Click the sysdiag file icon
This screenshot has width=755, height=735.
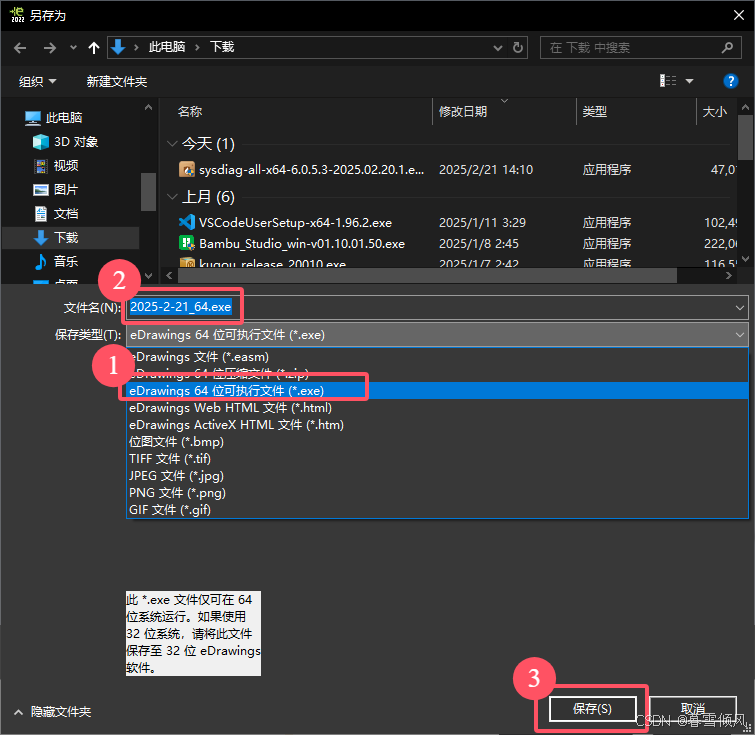pos(187,170)
